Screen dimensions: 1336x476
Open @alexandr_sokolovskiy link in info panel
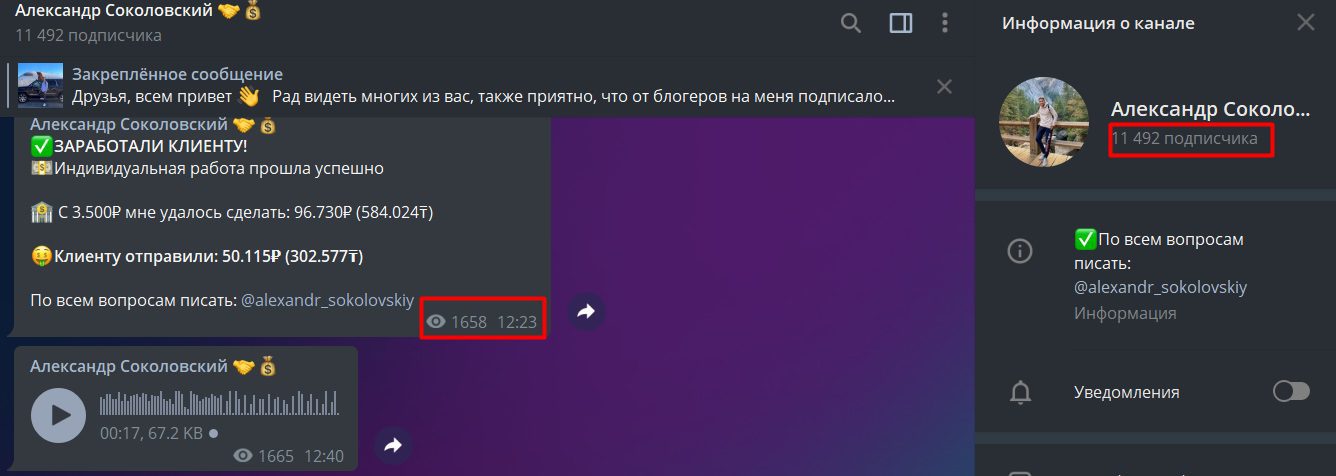1161,287
